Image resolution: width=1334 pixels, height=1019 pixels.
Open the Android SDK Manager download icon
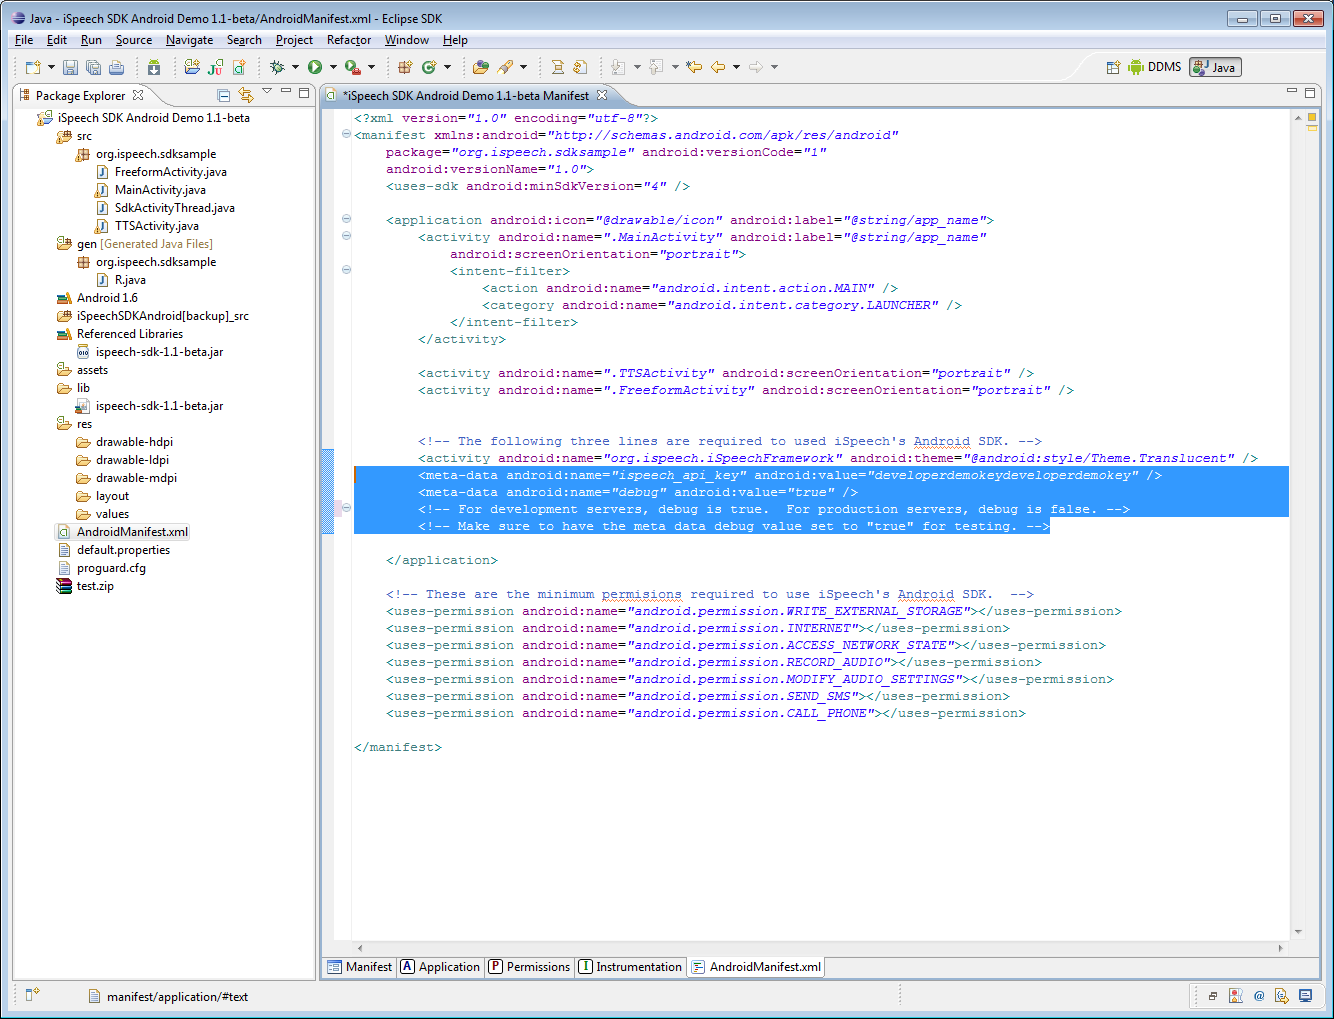[x=153, y=67]
